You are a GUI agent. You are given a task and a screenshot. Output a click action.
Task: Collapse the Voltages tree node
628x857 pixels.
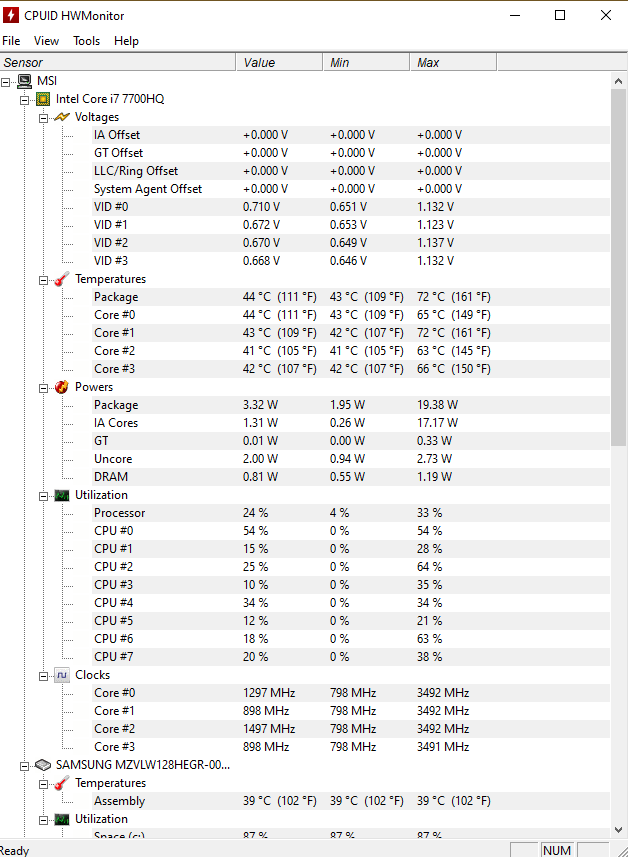click(x=43, y=118)
